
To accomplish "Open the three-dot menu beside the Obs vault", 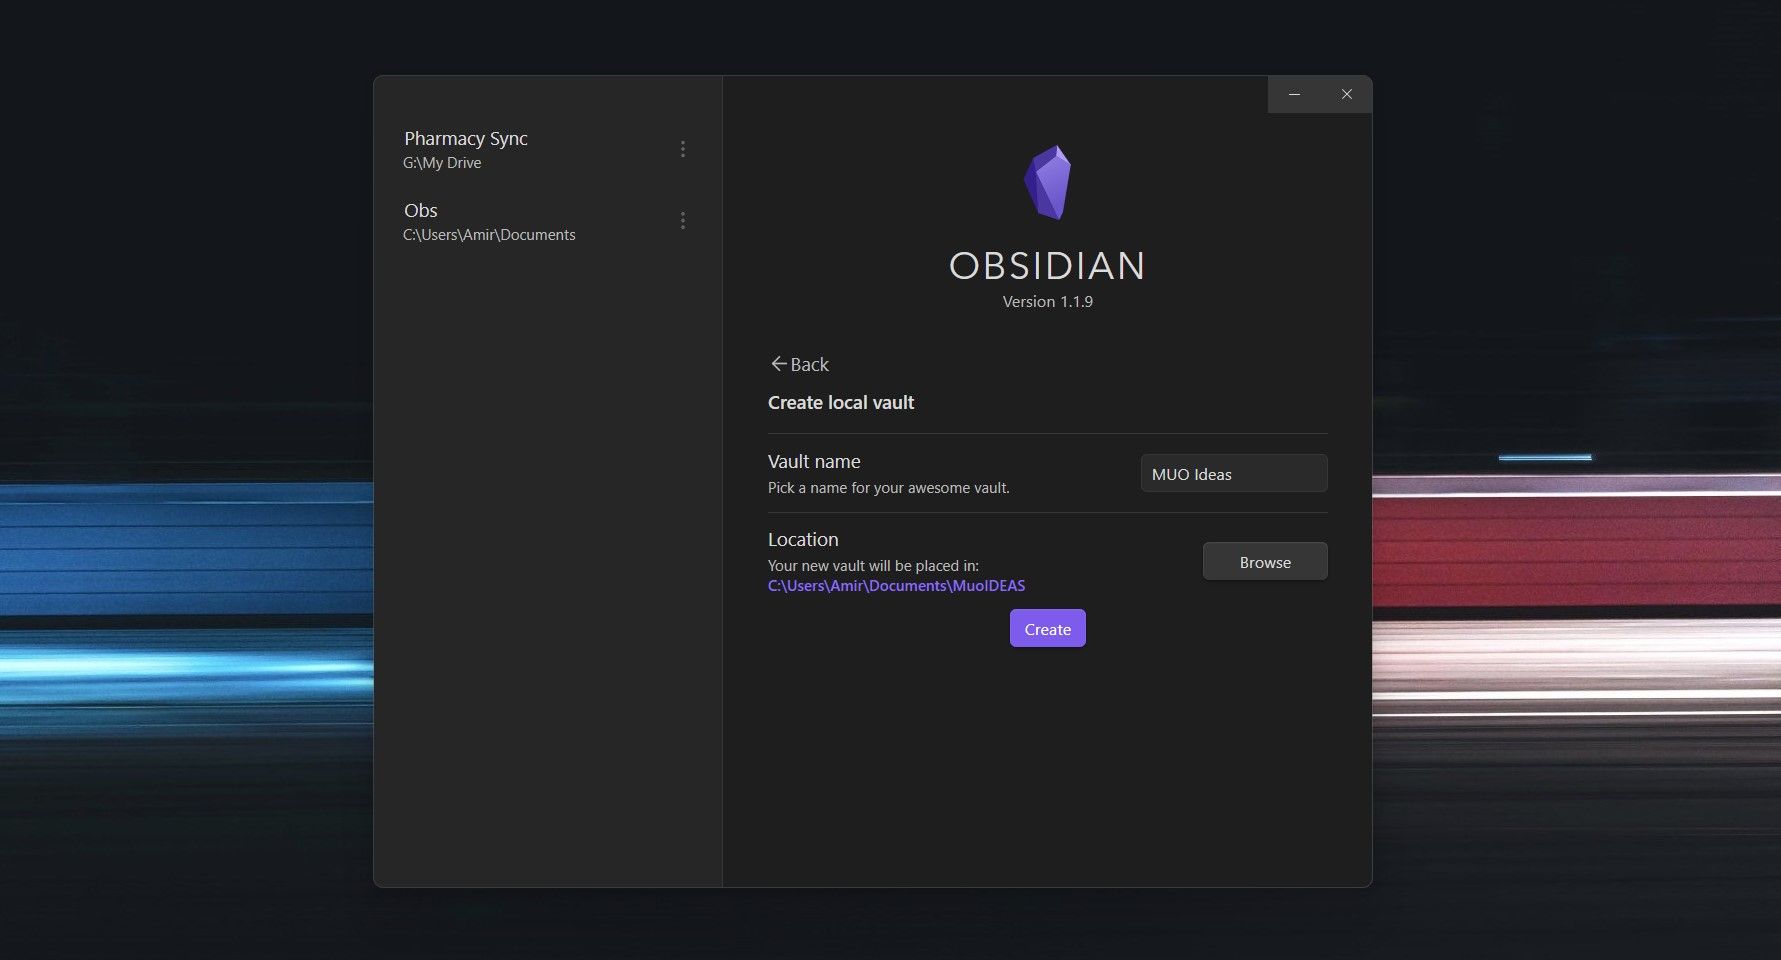I will click(x=683, y=220).
